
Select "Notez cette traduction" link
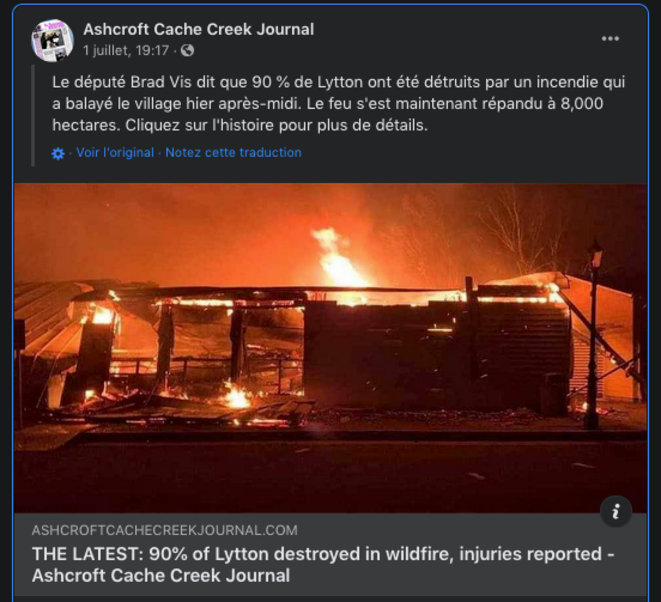234,153
